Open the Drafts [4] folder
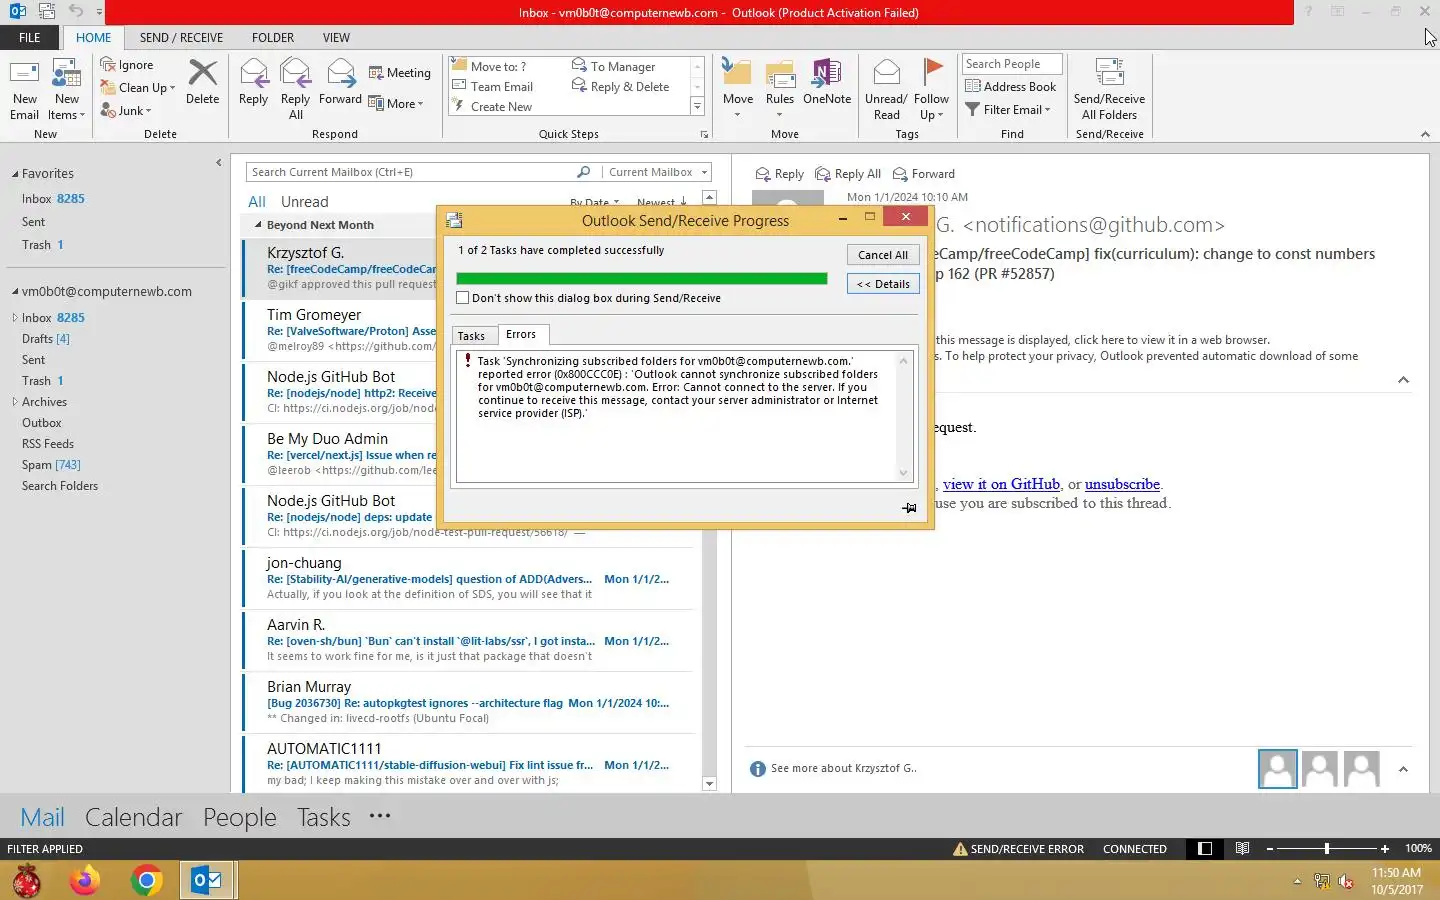Screen dimensions: 1440x900 (46, 339)
